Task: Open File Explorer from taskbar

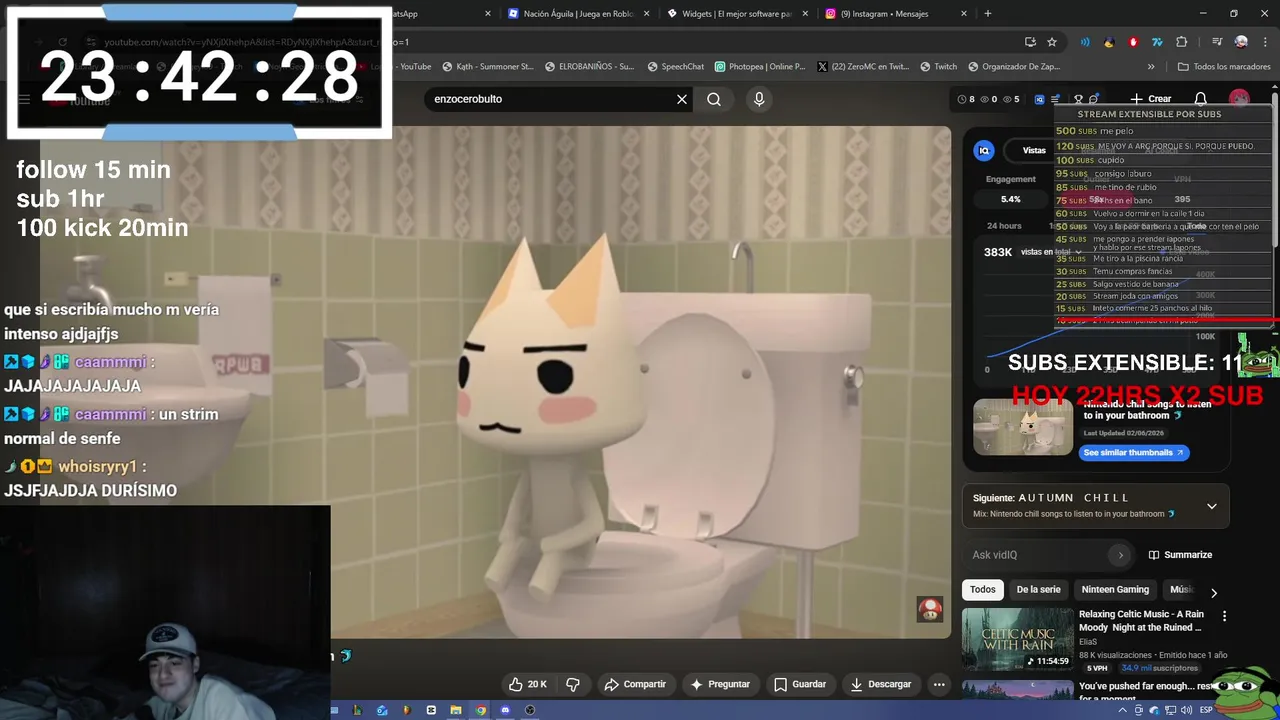Action: (456, 710)
